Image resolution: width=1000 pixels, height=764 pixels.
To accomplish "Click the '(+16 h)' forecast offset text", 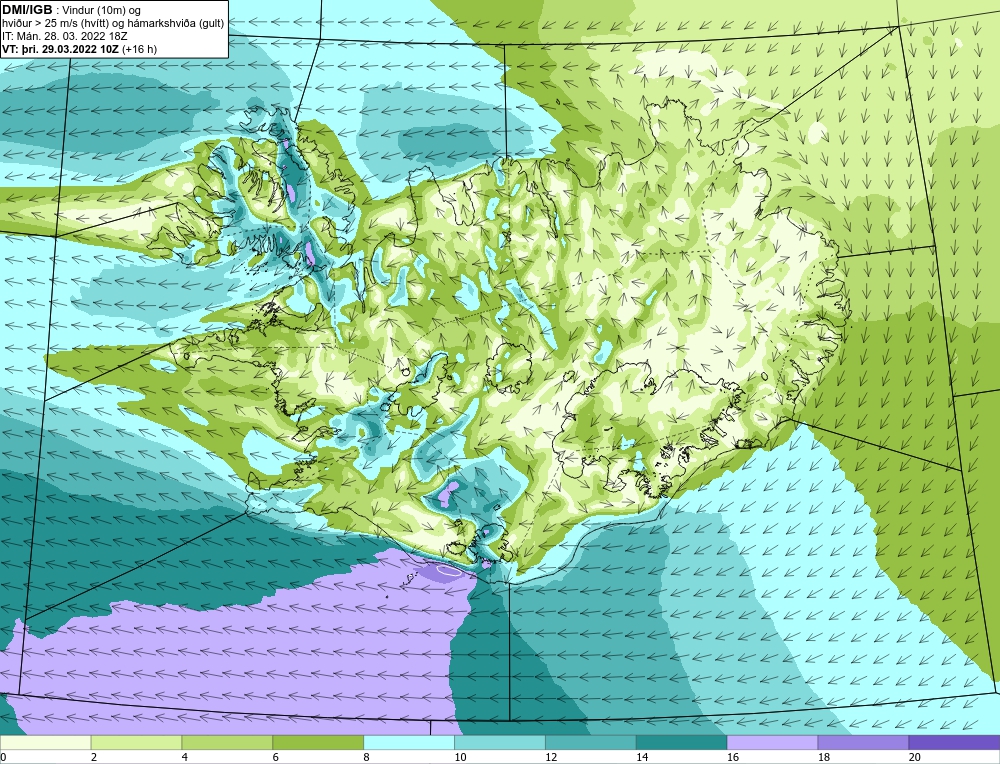I will (x=140, y=48).
